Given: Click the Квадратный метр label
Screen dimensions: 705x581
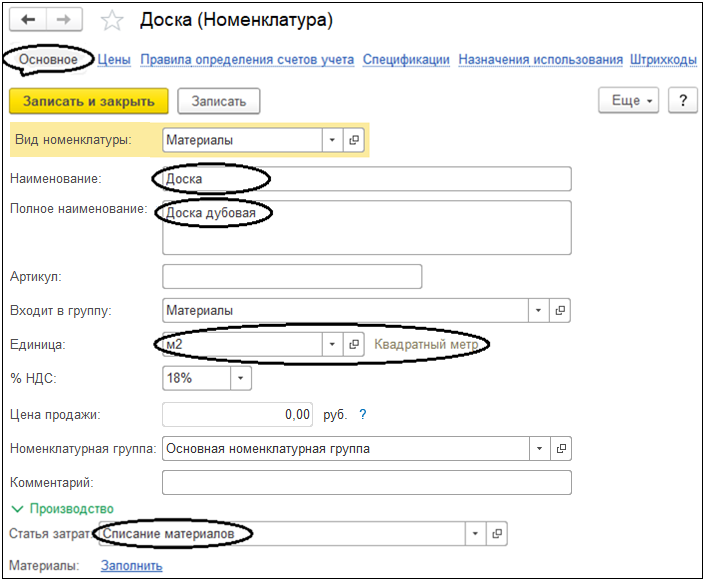Looking at the screenshot, I should [x=426, y=344].
